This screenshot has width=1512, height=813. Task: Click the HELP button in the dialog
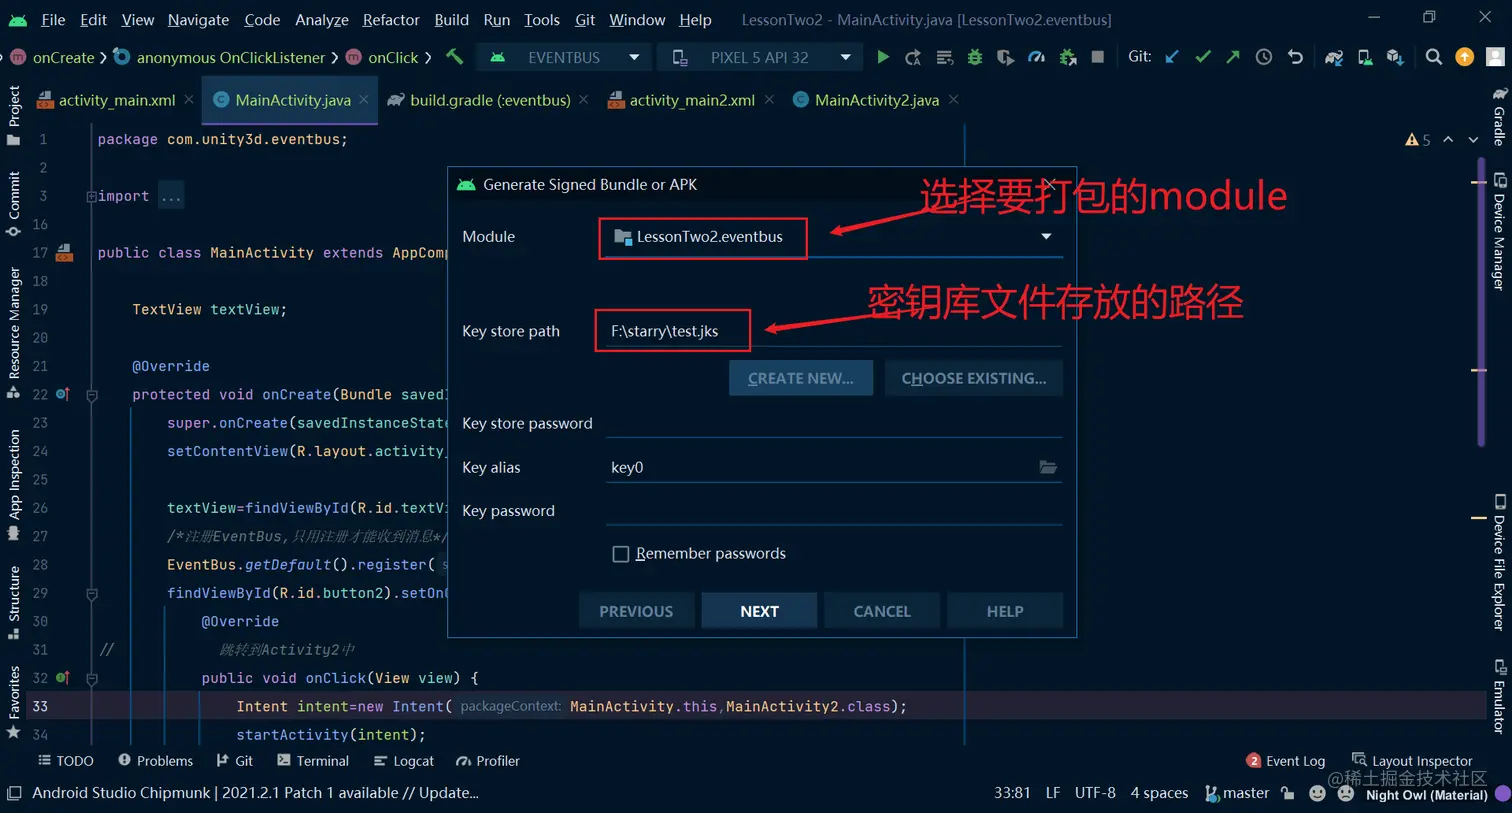point(1005,611)
